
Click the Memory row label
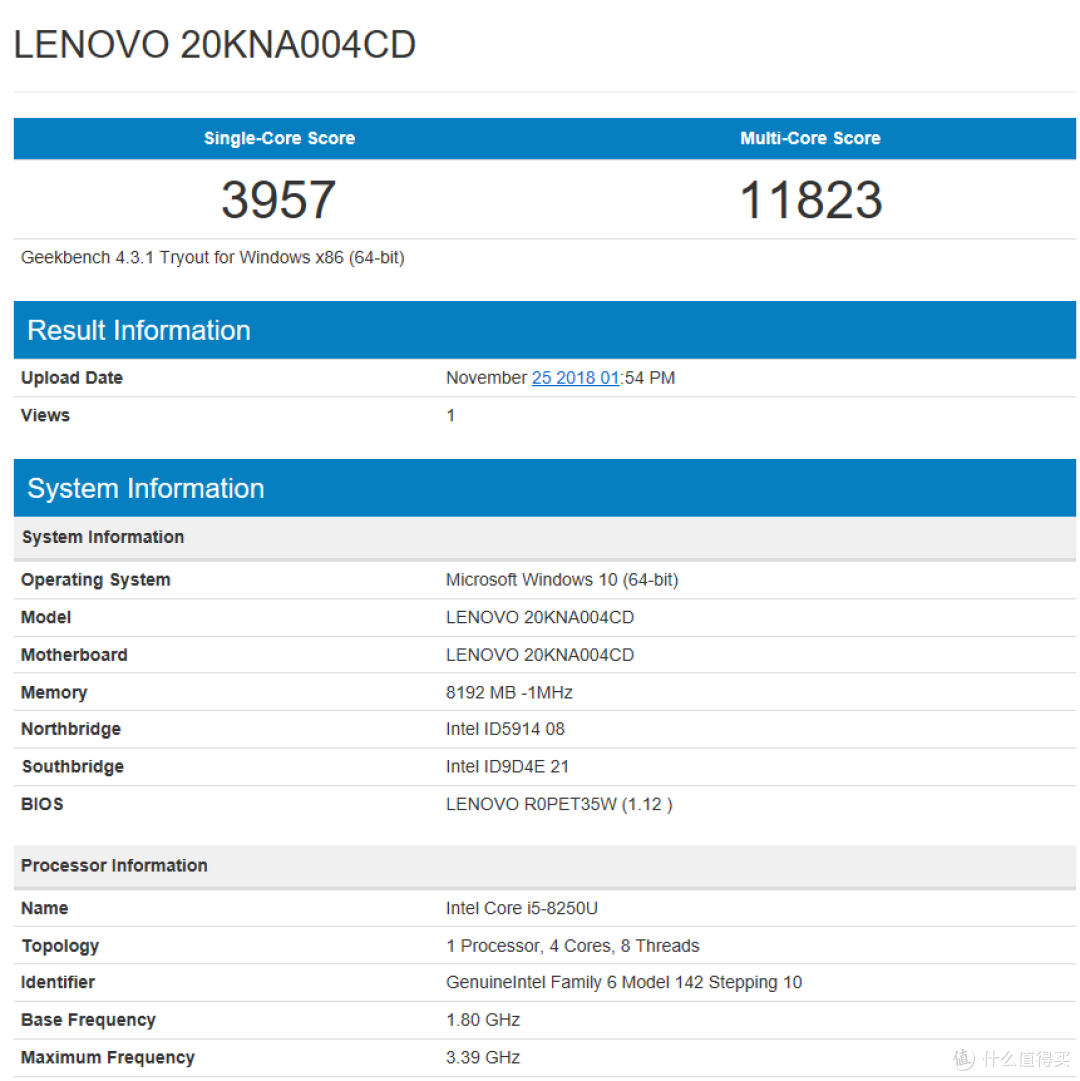pos(54,692)
